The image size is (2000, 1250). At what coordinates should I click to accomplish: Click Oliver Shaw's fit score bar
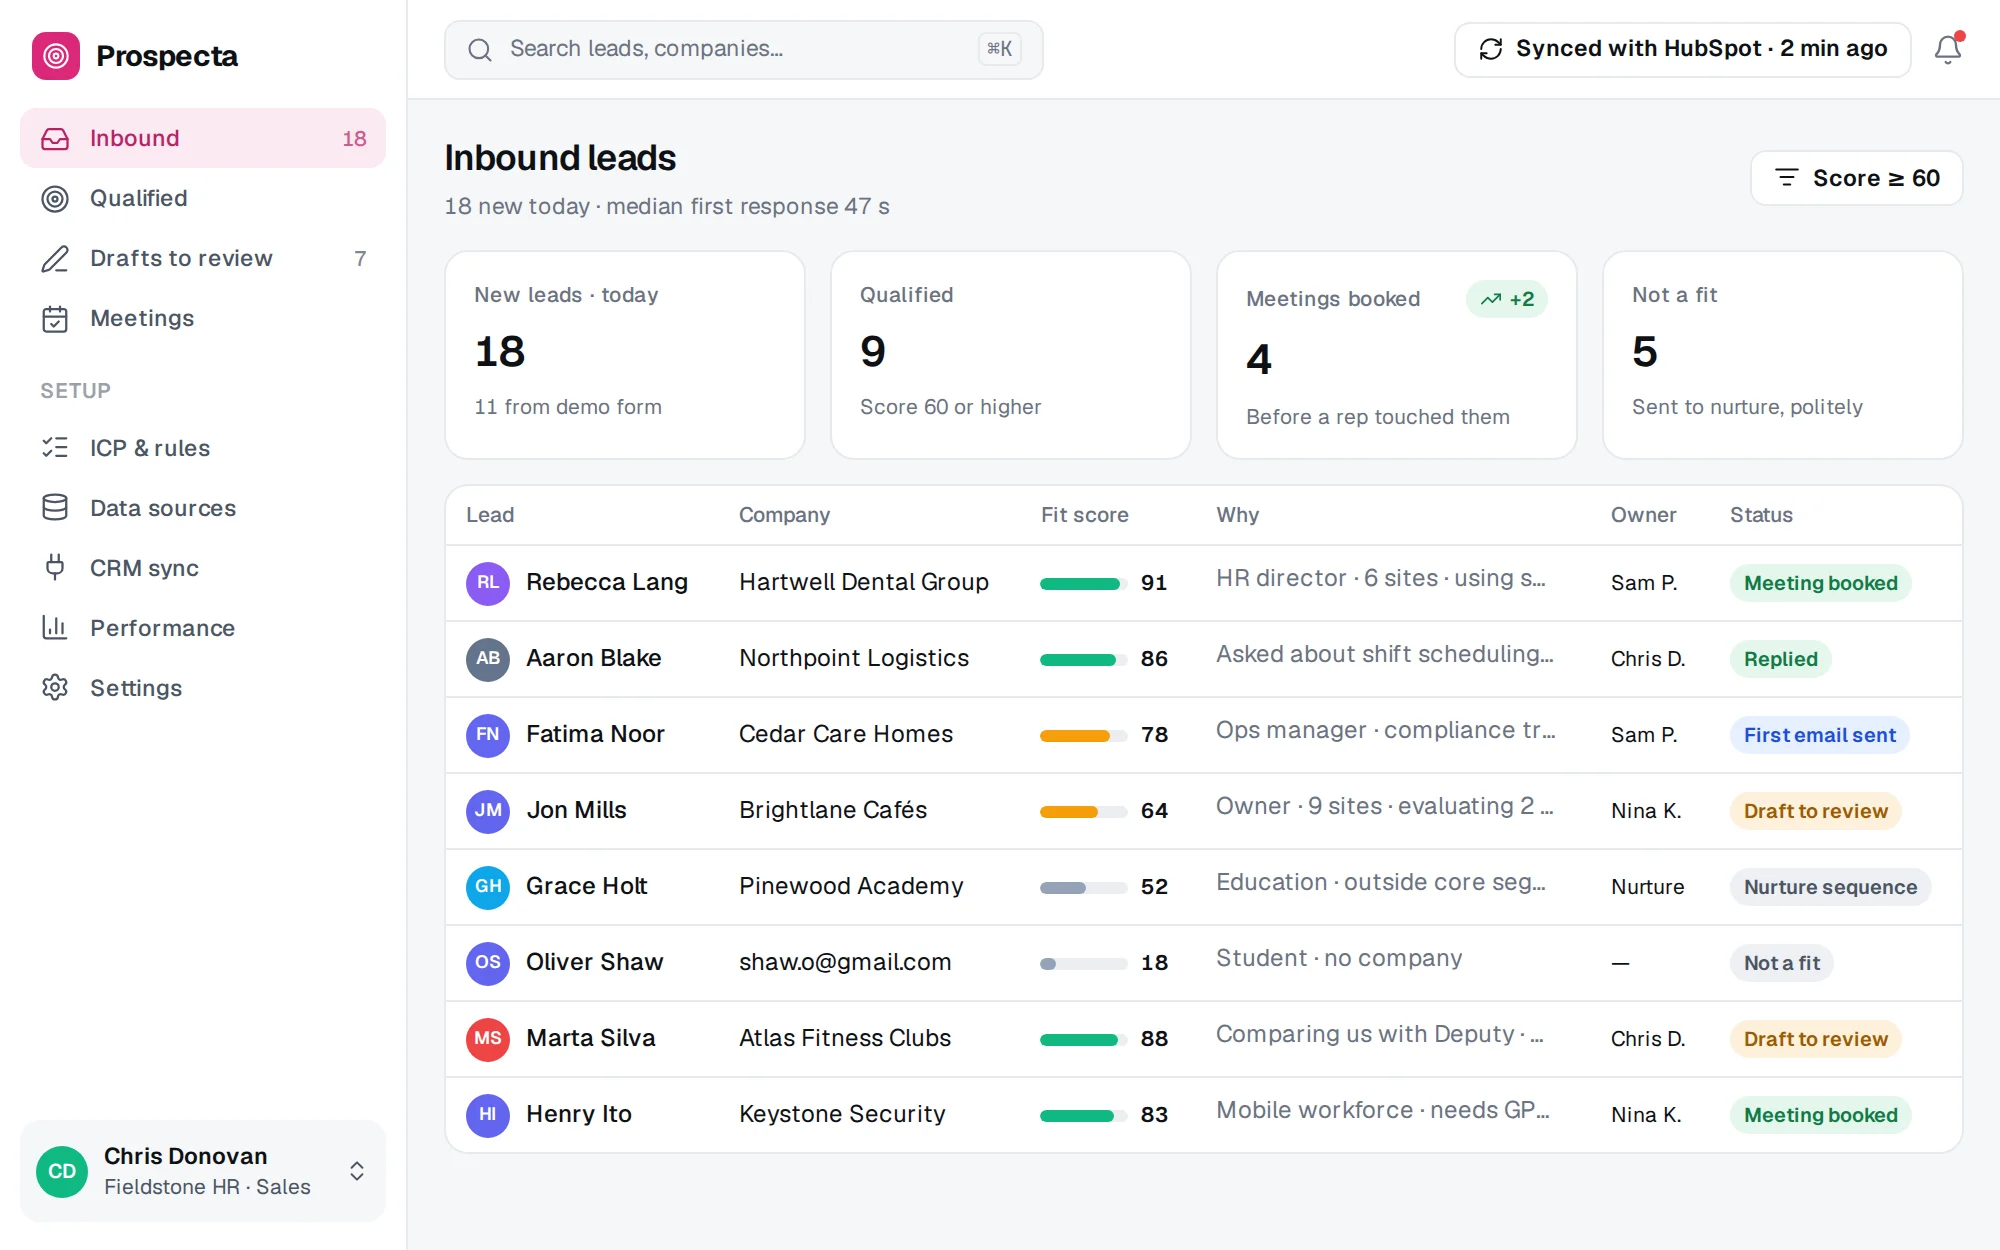pyautogui.click(x=1084, y=963)
